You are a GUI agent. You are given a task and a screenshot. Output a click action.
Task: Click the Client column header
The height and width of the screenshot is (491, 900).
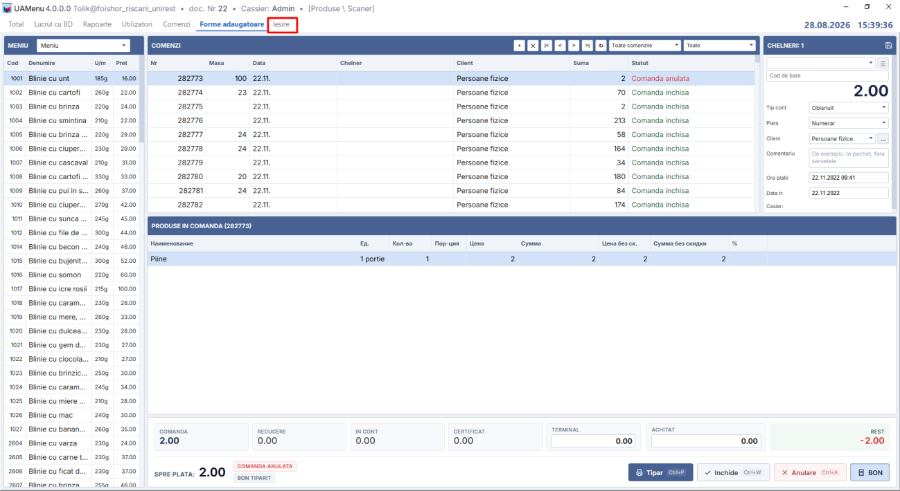pyautogui.click(x=464, y=63)
